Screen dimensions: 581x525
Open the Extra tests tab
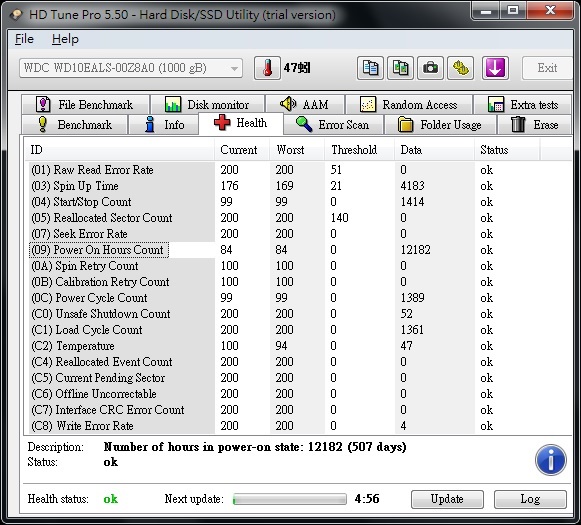click(x=522, y=104)
